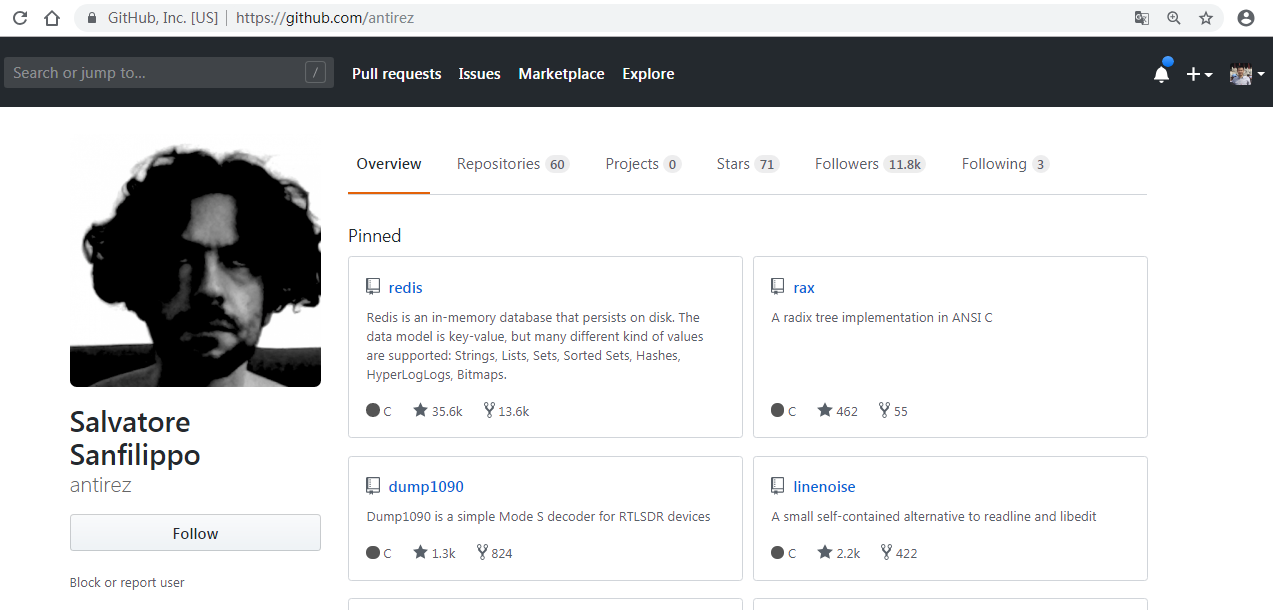1273x610 pixels.
Task: Click the lock site-security icon
Action: tap(93, 18)
